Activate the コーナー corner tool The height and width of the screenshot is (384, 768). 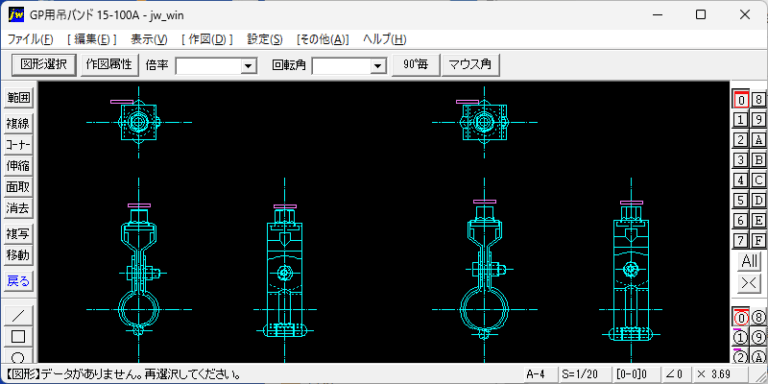tap(18, 144)
